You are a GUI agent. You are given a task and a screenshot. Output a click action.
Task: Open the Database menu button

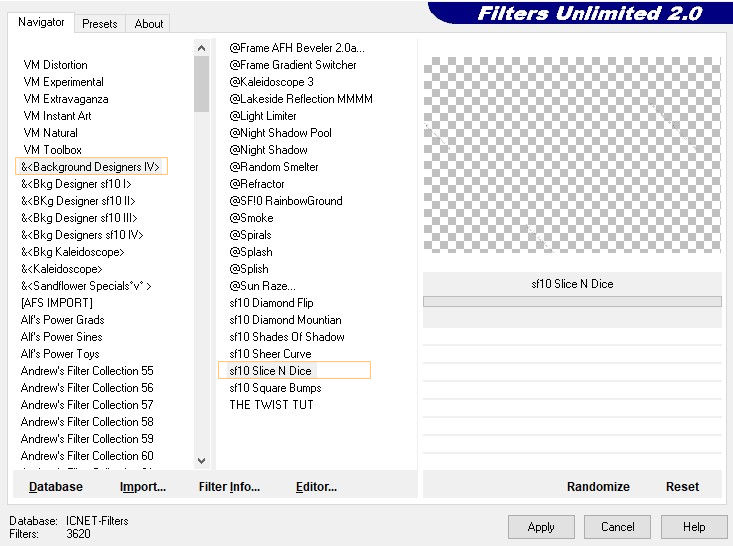pos(56,487)
